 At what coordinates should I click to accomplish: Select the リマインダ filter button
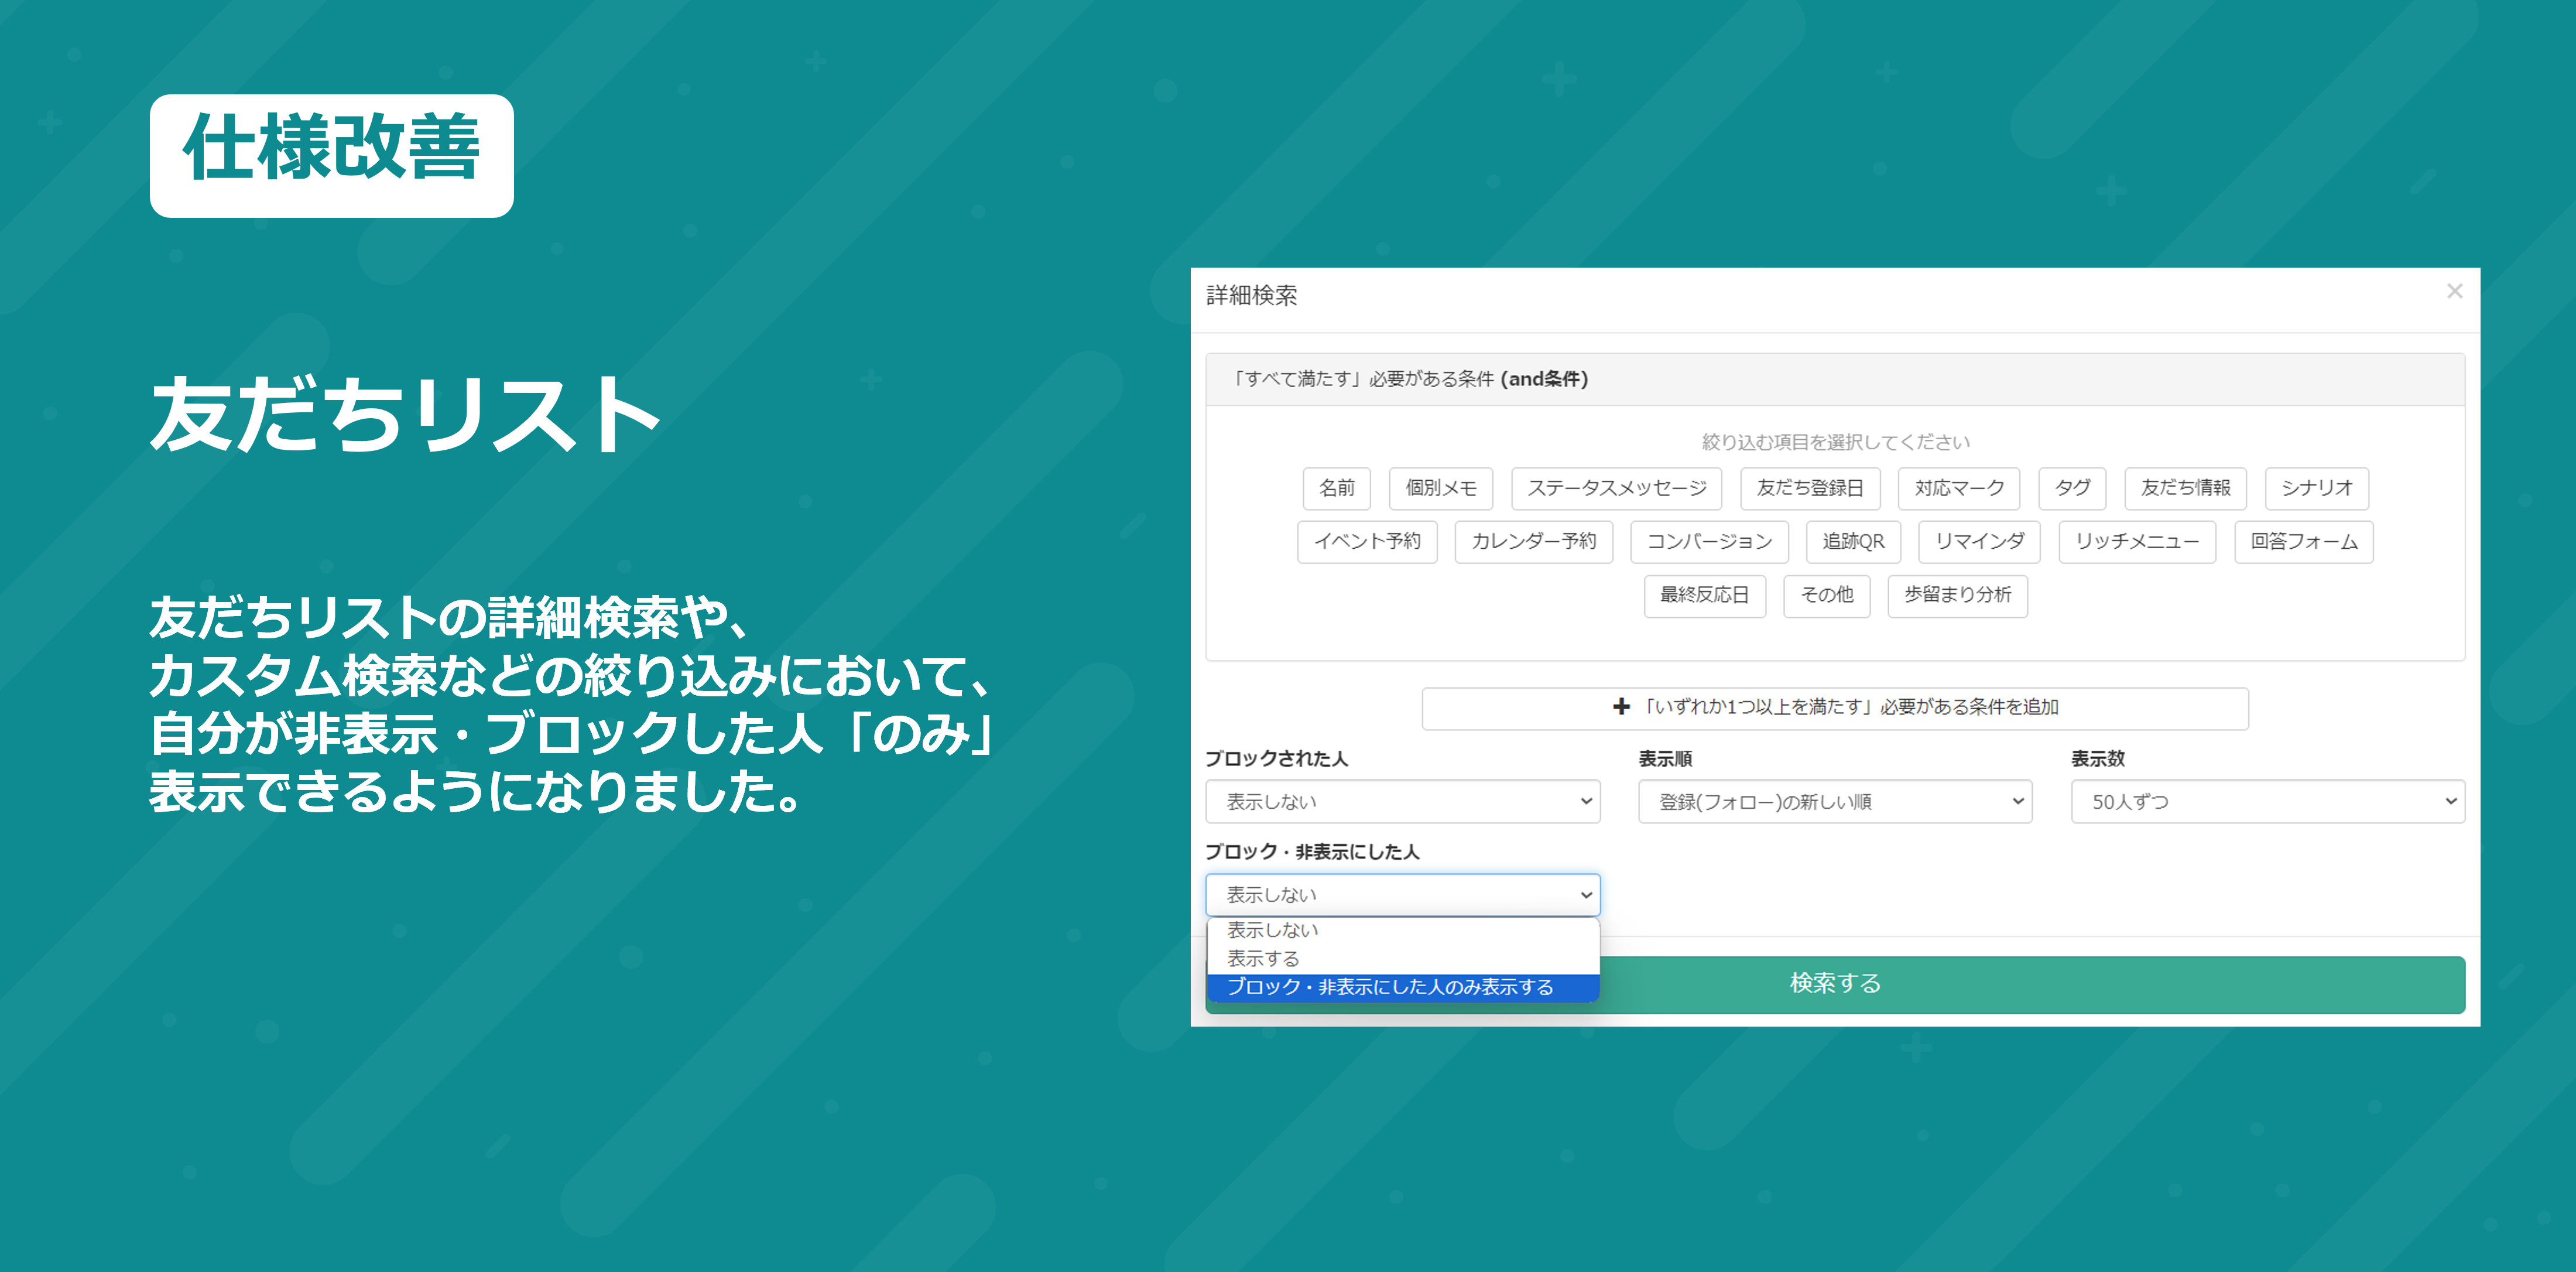tap(1979, 542)
